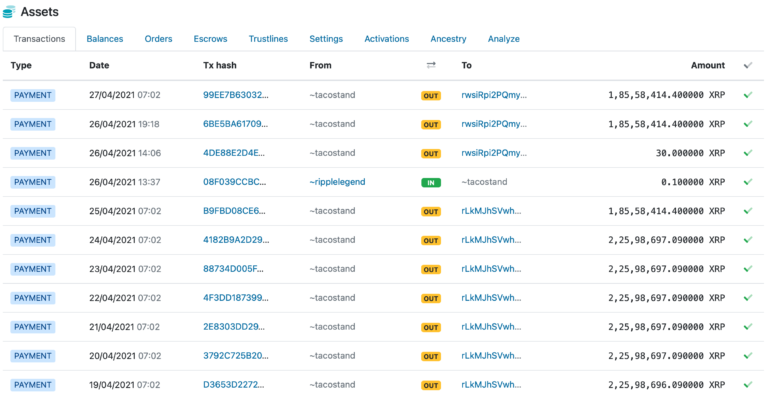The width and height of the screenshot is (768, 398).
Task: Click the Assets coin stack icon
Action: coord(9,12)
